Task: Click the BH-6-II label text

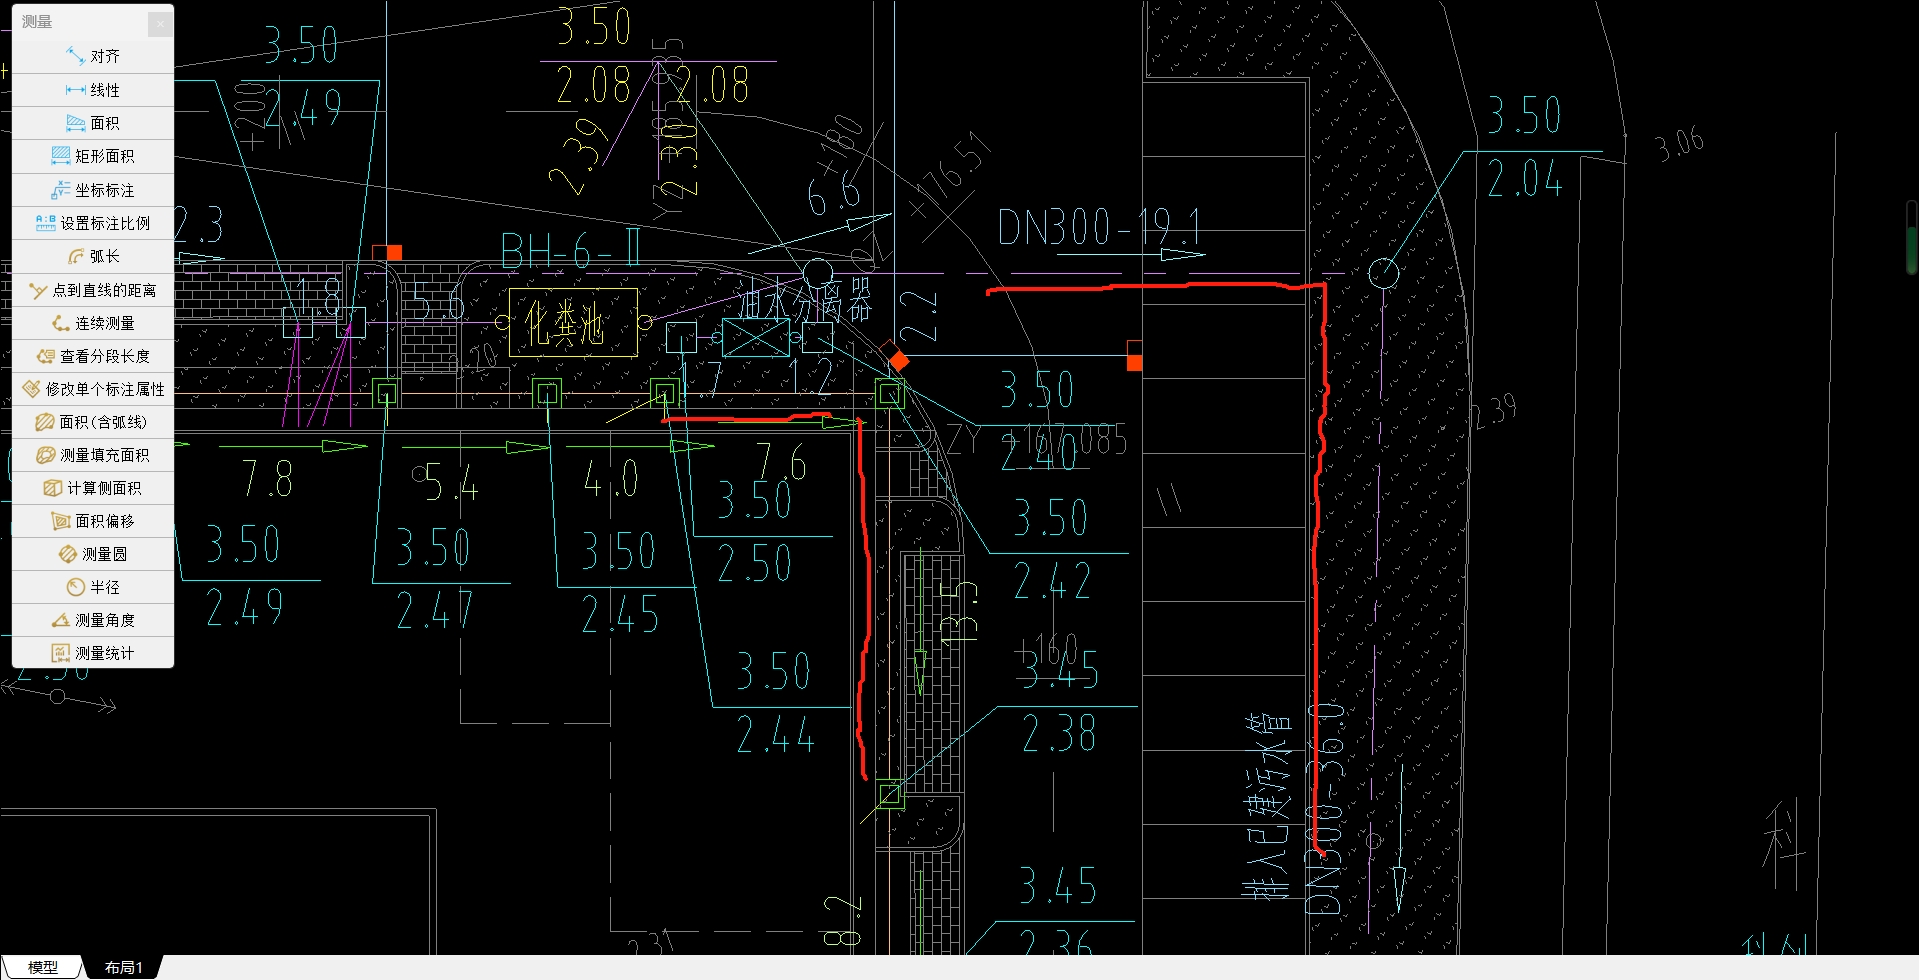Action: click(569, 250)
